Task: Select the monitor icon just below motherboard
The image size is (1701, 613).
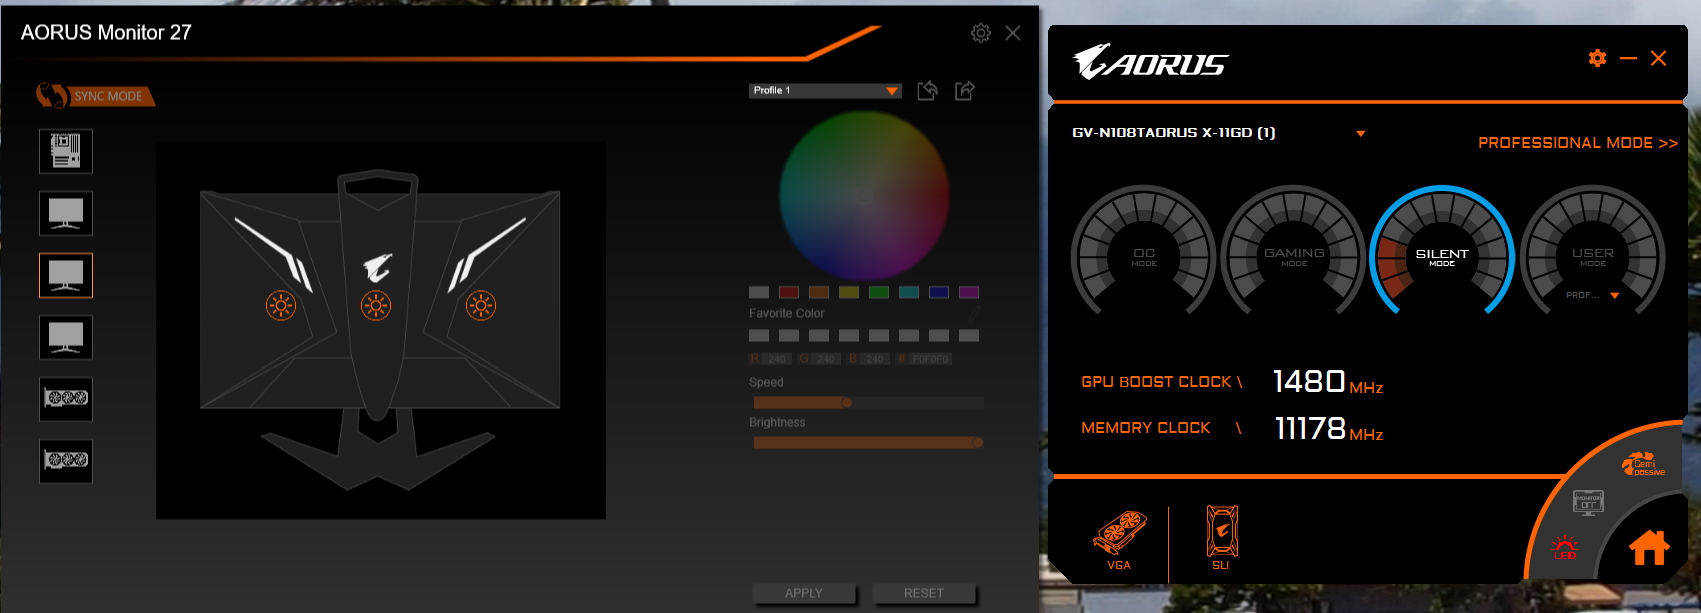Action: coord(66,213)
